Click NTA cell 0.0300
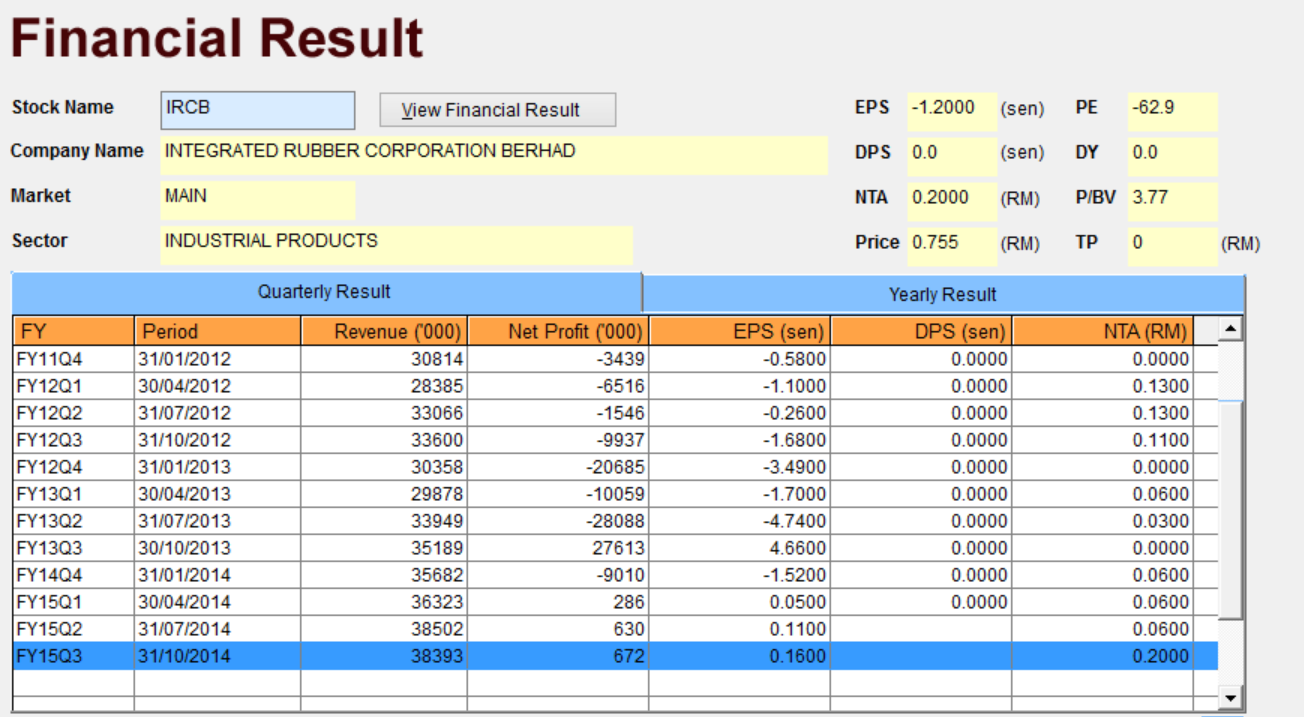 pyautogui.click(x=1103, y=521)
